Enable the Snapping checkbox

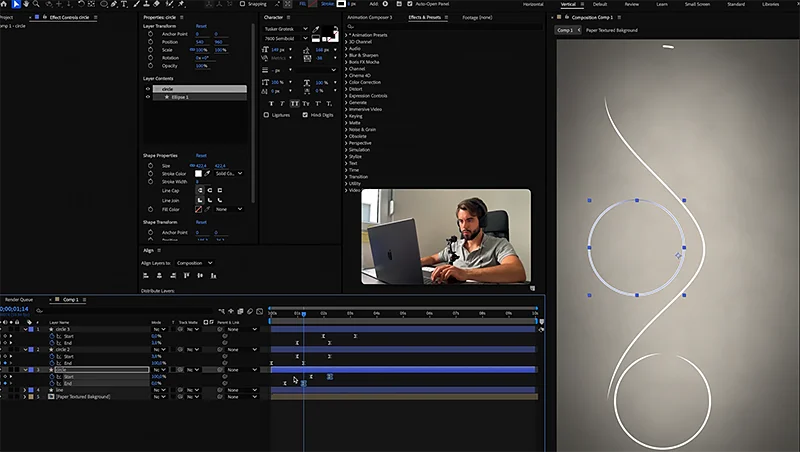pos(242,4)
